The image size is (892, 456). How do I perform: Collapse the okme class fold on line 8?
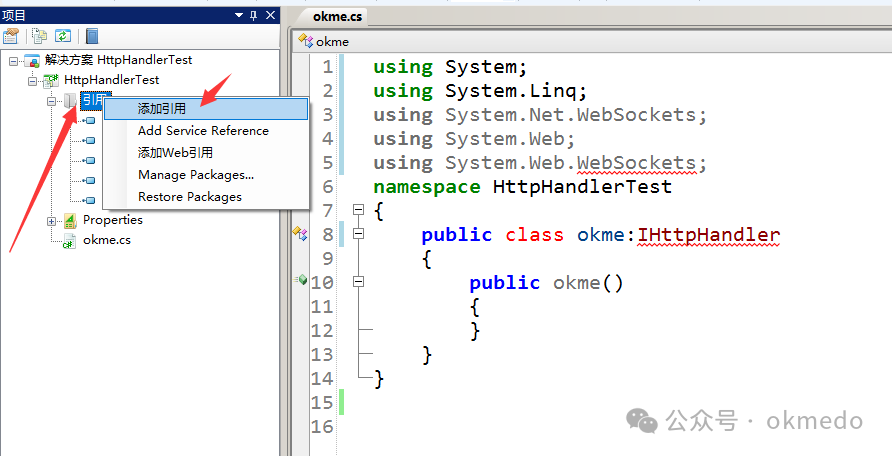point(358,233)
